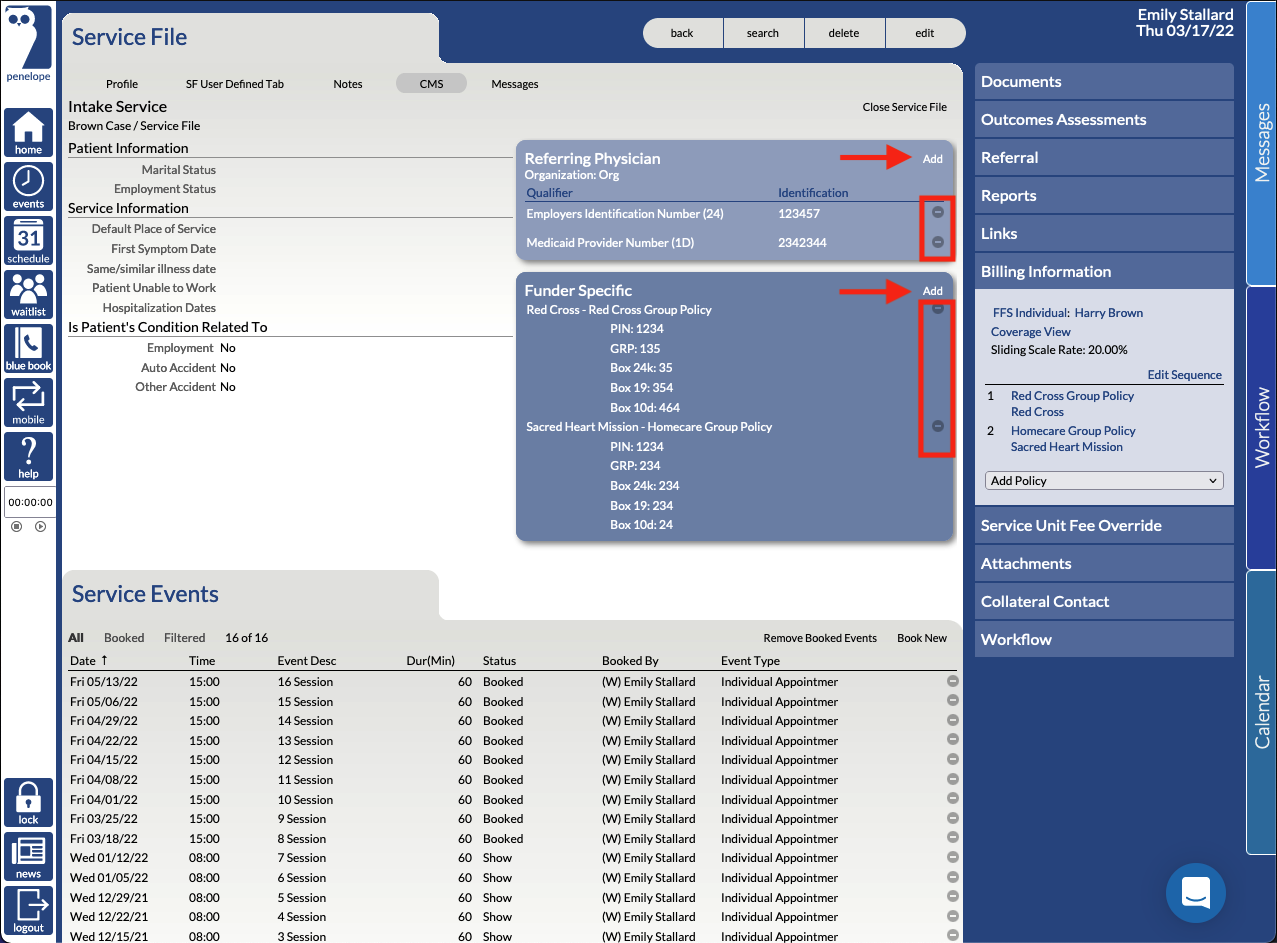The height and width of the screenshot is (943, 1277).
Task: Open the Add Policy dropdown
Action: pos(1104,481)
